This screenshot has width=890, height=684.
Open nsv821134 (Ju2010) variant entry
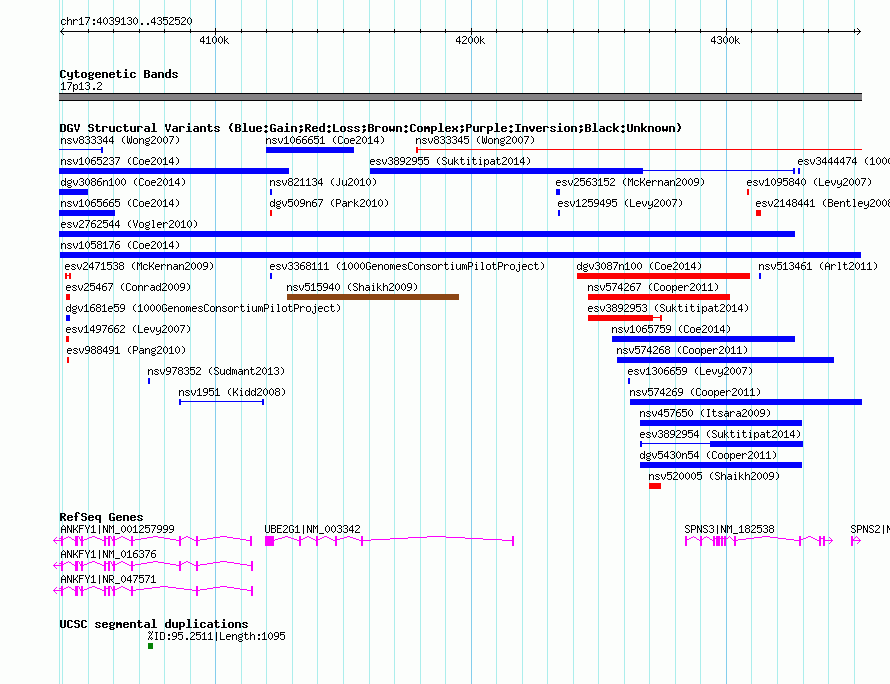(x=323, y=182)
